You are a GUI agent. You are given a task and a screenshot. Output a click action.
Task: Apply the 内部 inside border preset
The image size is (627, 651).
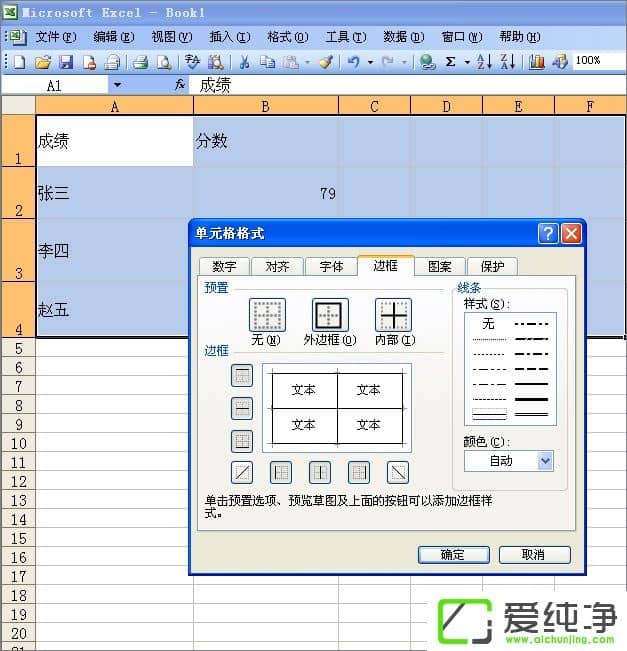click(393, 315)
